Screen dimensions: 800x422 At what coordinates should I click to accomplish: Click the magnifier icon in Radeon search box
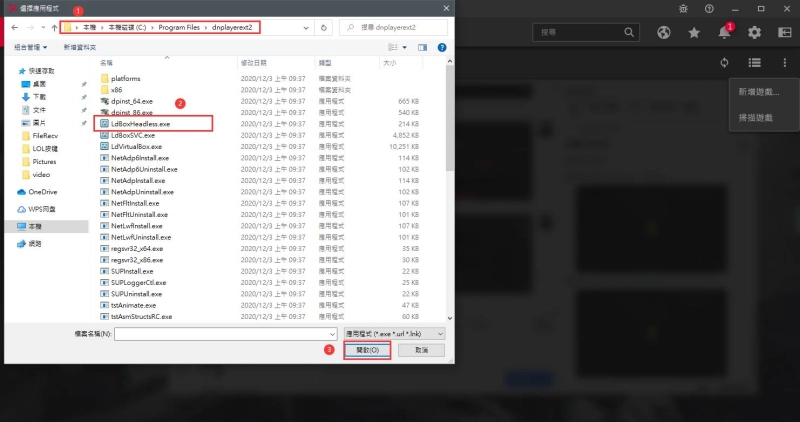pyautogui.click(x=629, y=32)
